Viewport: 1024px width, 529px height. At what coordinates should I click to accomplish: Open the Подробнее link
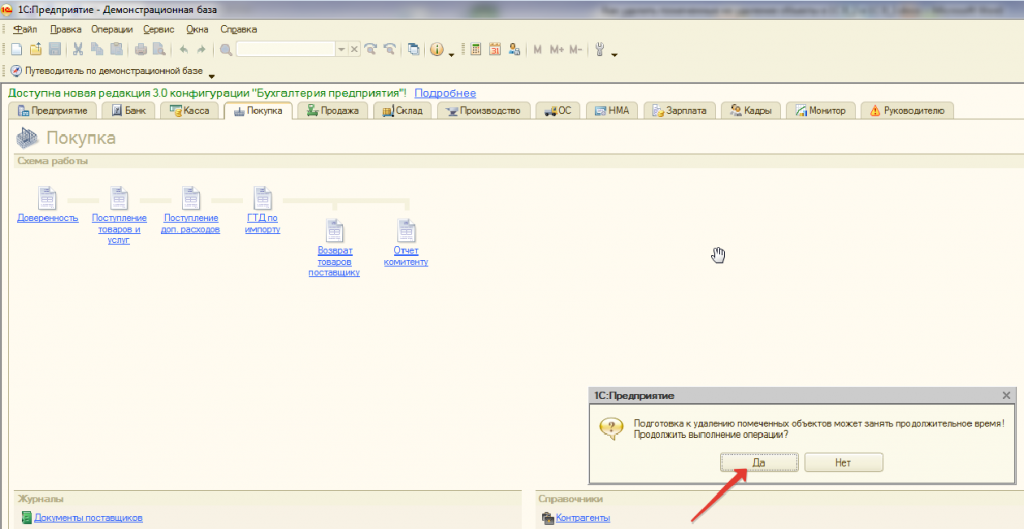pos(445,93)
